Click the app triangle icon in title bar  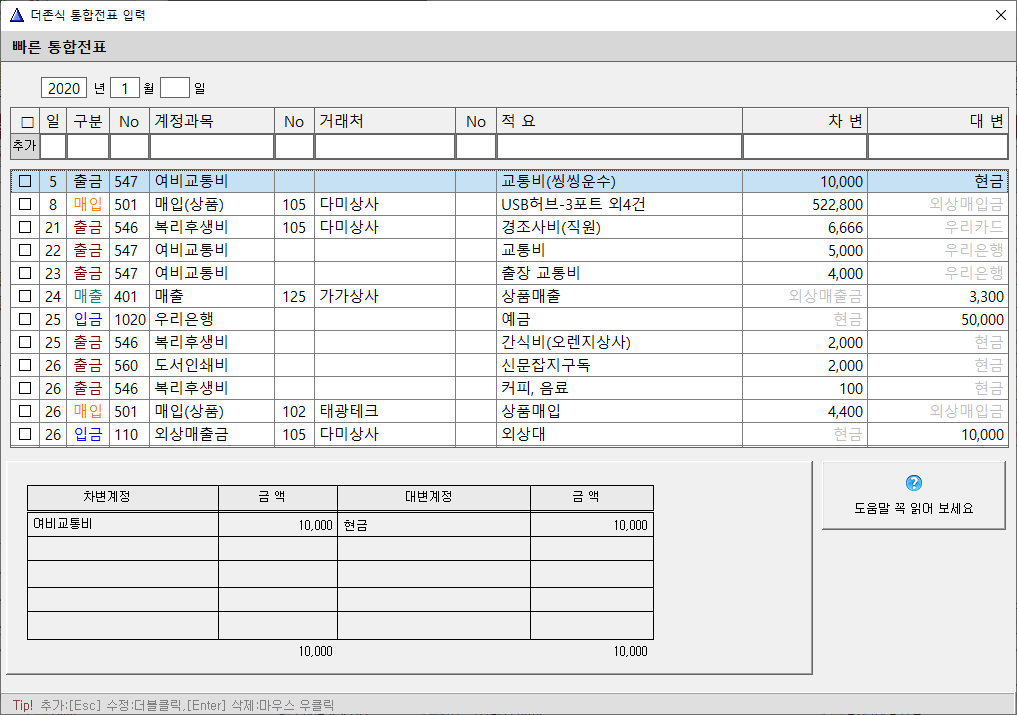pyautogui.click(x=17, y=14)
